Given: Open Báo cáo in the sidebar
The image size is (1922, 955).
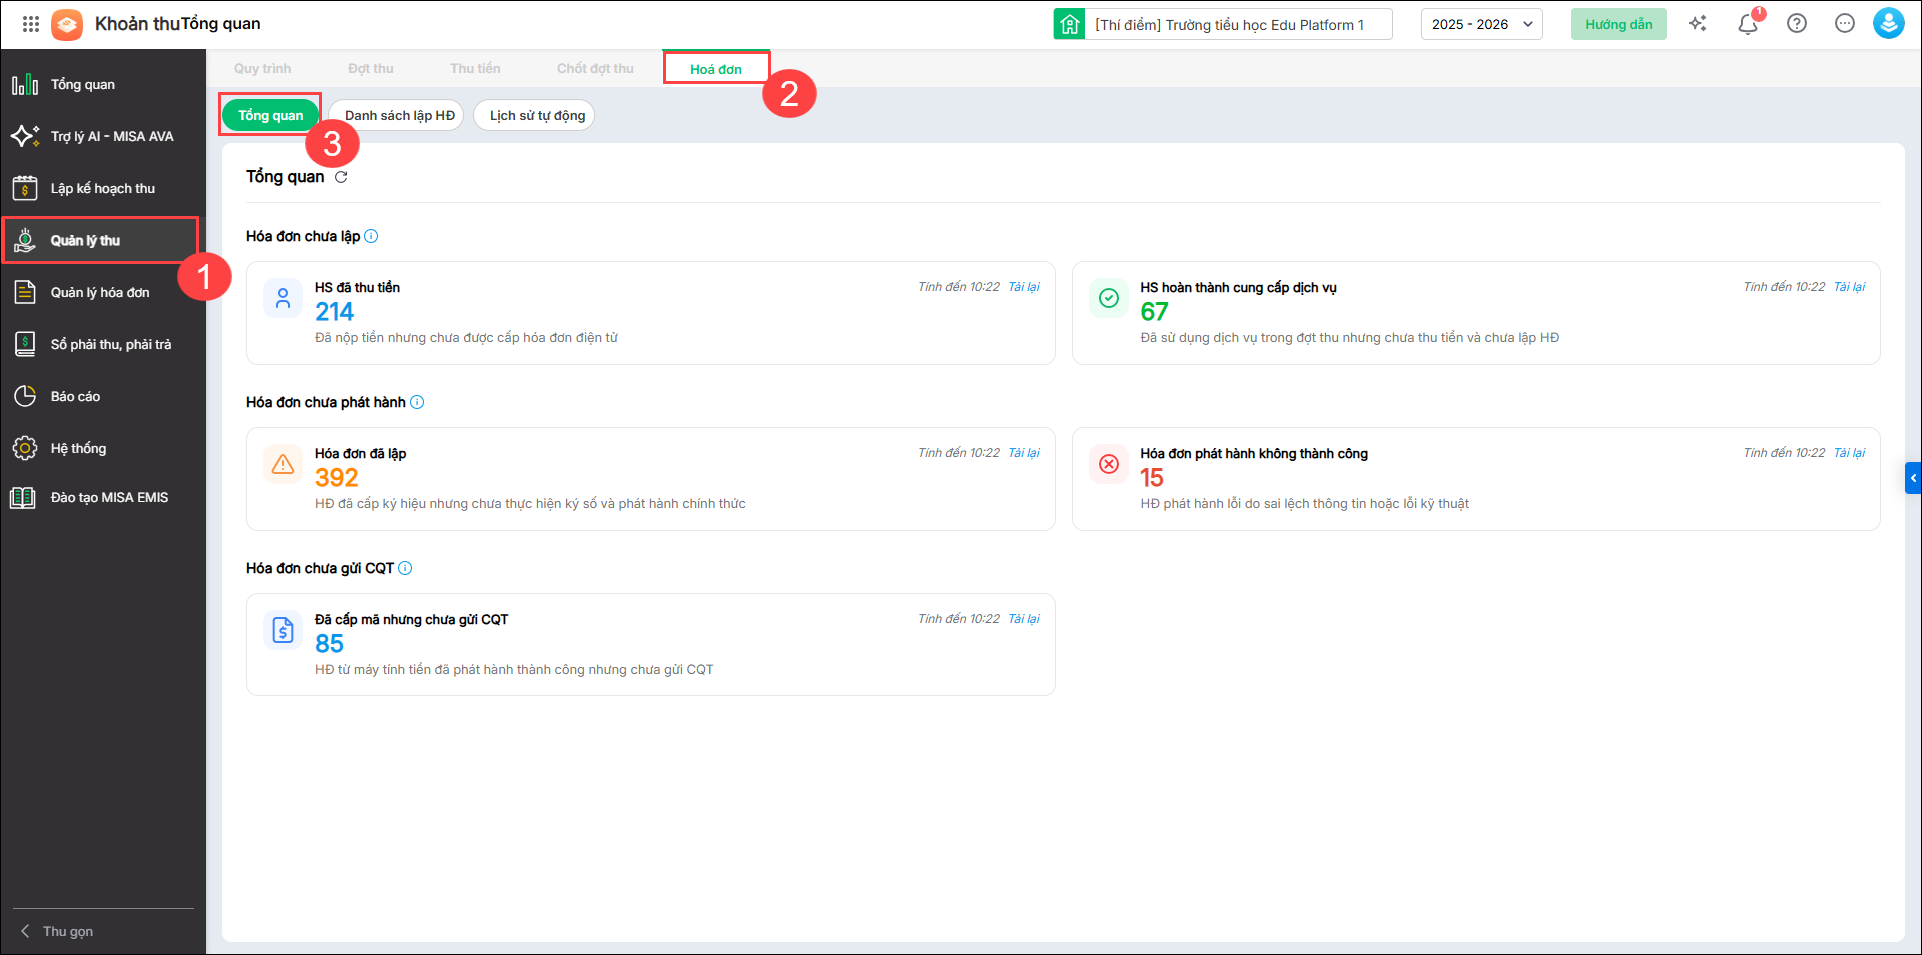Looking at the screenshot, I should click(75, 397).
